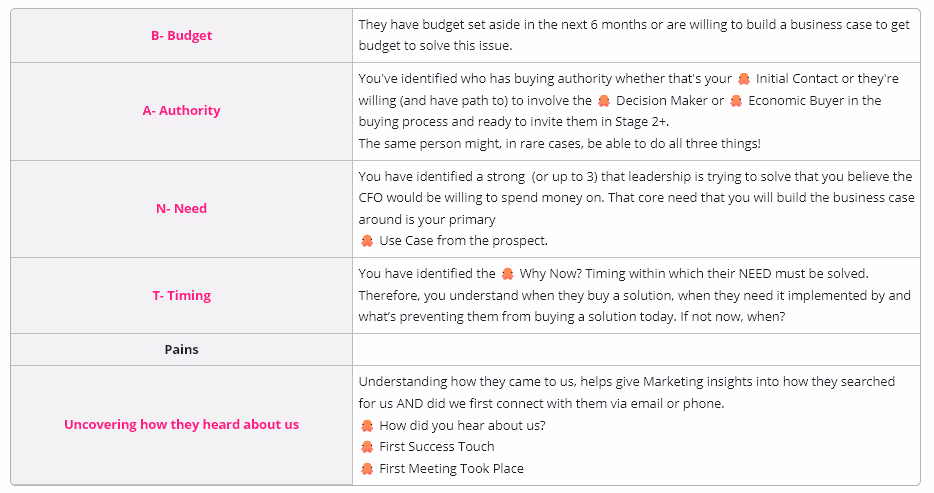The height and width of the screenshot is (493, 934).
Task: Click Uncovering how they heard about us heading
Action: click(181, 425)
